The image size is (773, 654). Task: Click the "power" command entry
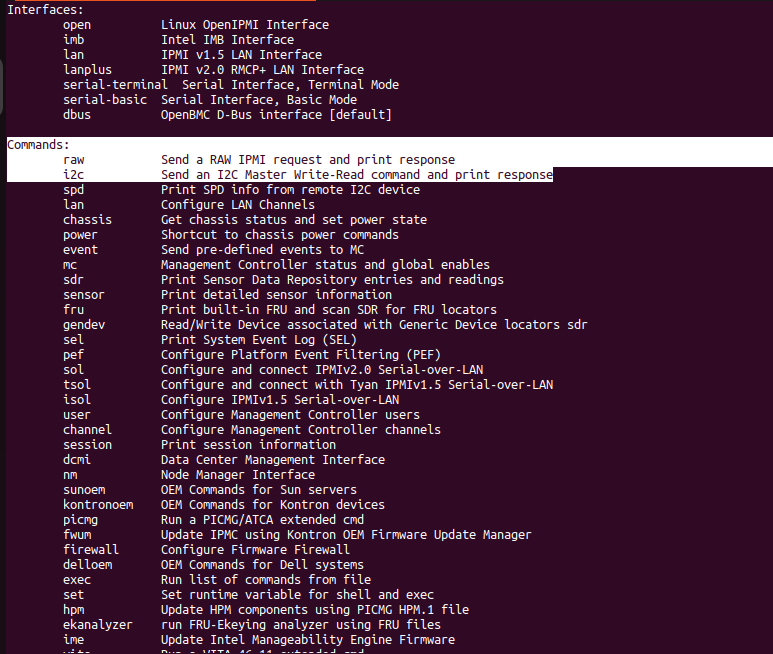tap(80, 235)
